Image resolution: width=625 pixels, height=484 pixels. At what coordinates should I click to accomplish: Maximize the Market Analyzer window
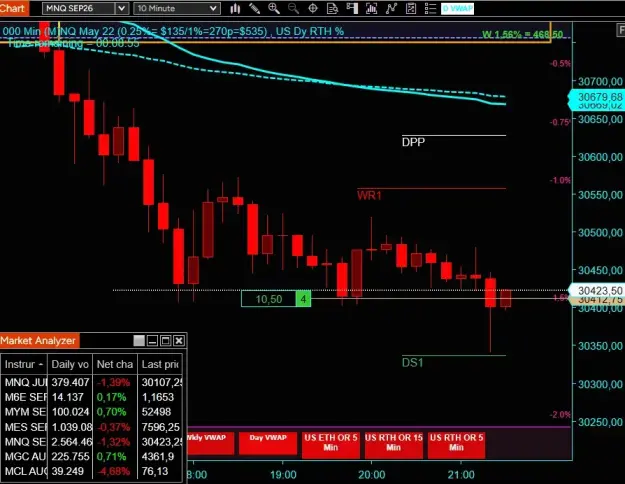165,340
